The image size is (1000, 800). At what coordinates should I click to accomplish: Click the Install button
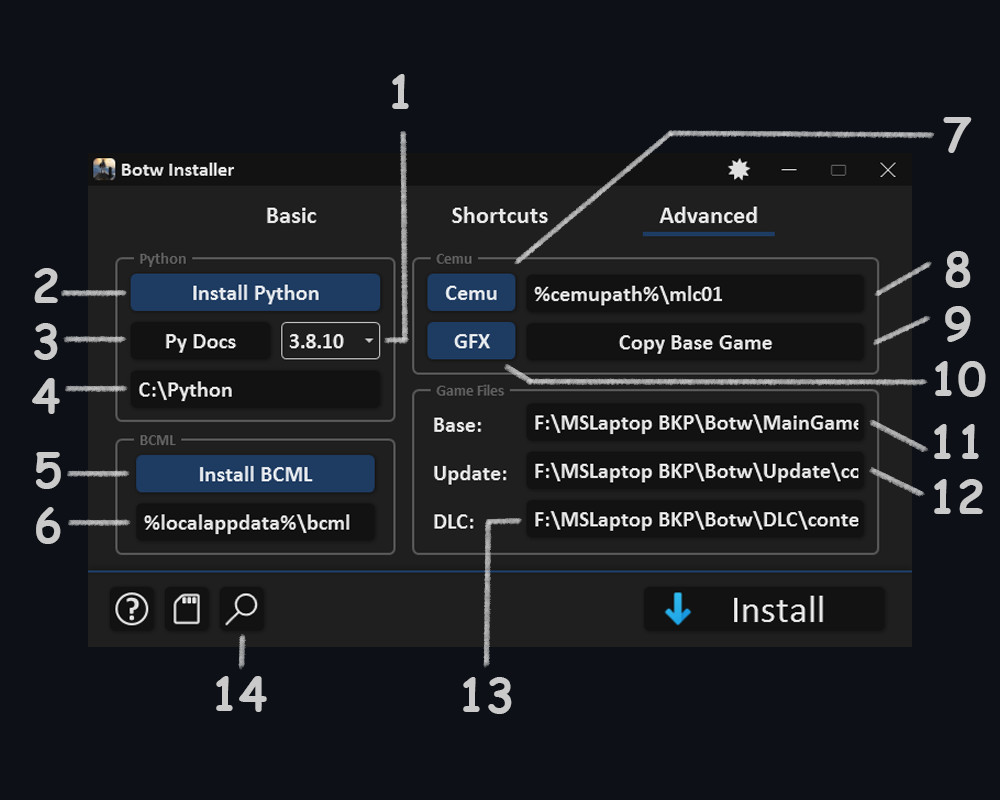point(765,610)
